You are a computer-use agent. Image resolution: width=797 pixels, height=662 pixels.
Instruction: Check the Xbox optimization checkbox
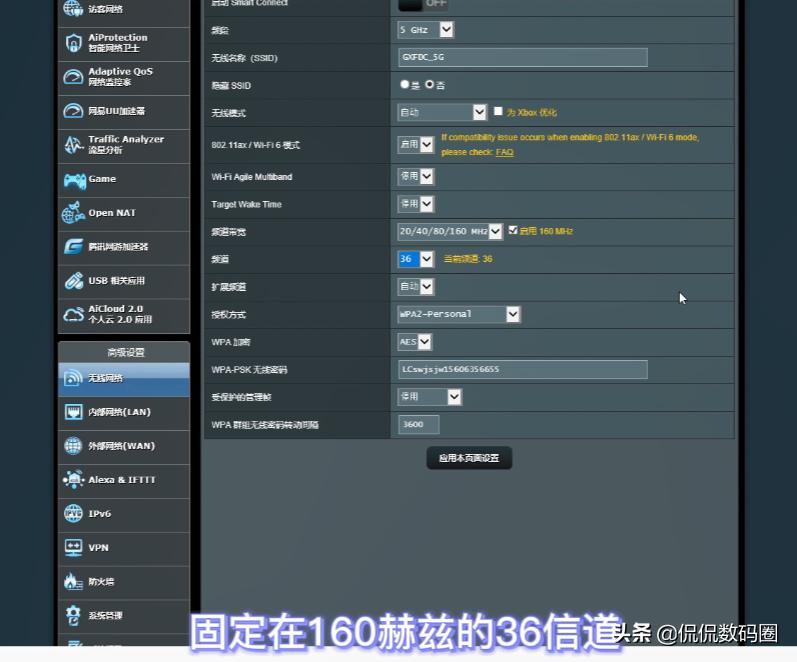498,111
